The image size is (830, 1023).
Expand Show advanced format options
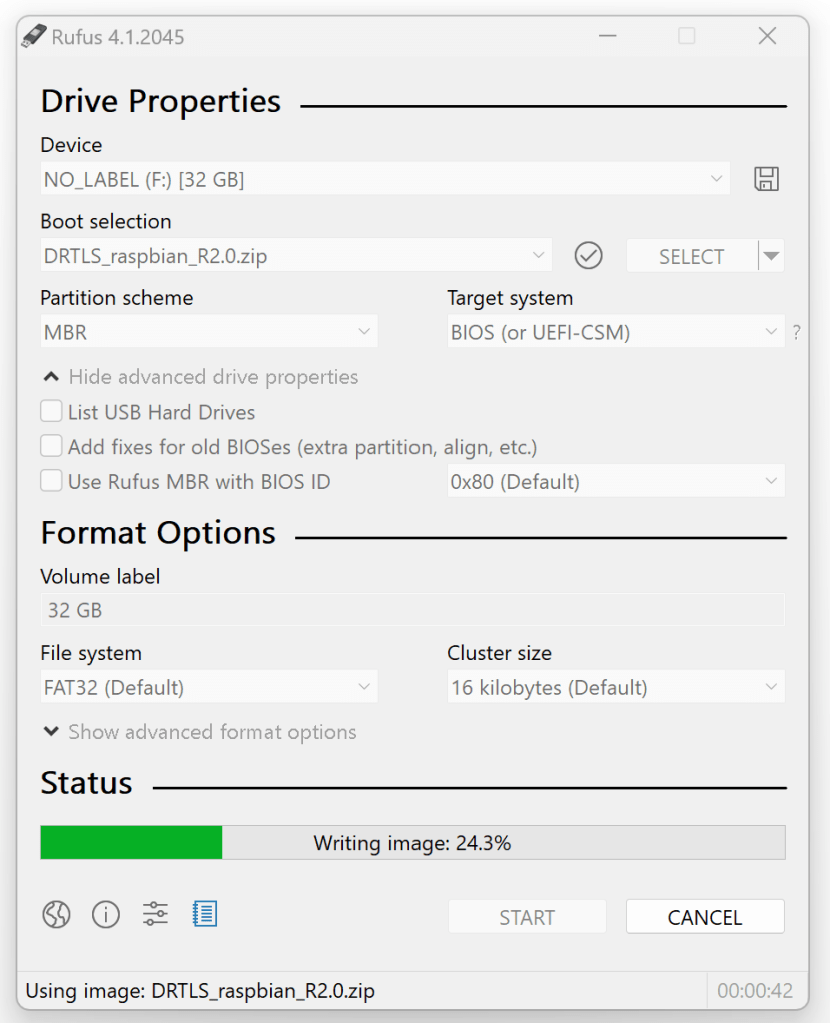click(200, 732)
